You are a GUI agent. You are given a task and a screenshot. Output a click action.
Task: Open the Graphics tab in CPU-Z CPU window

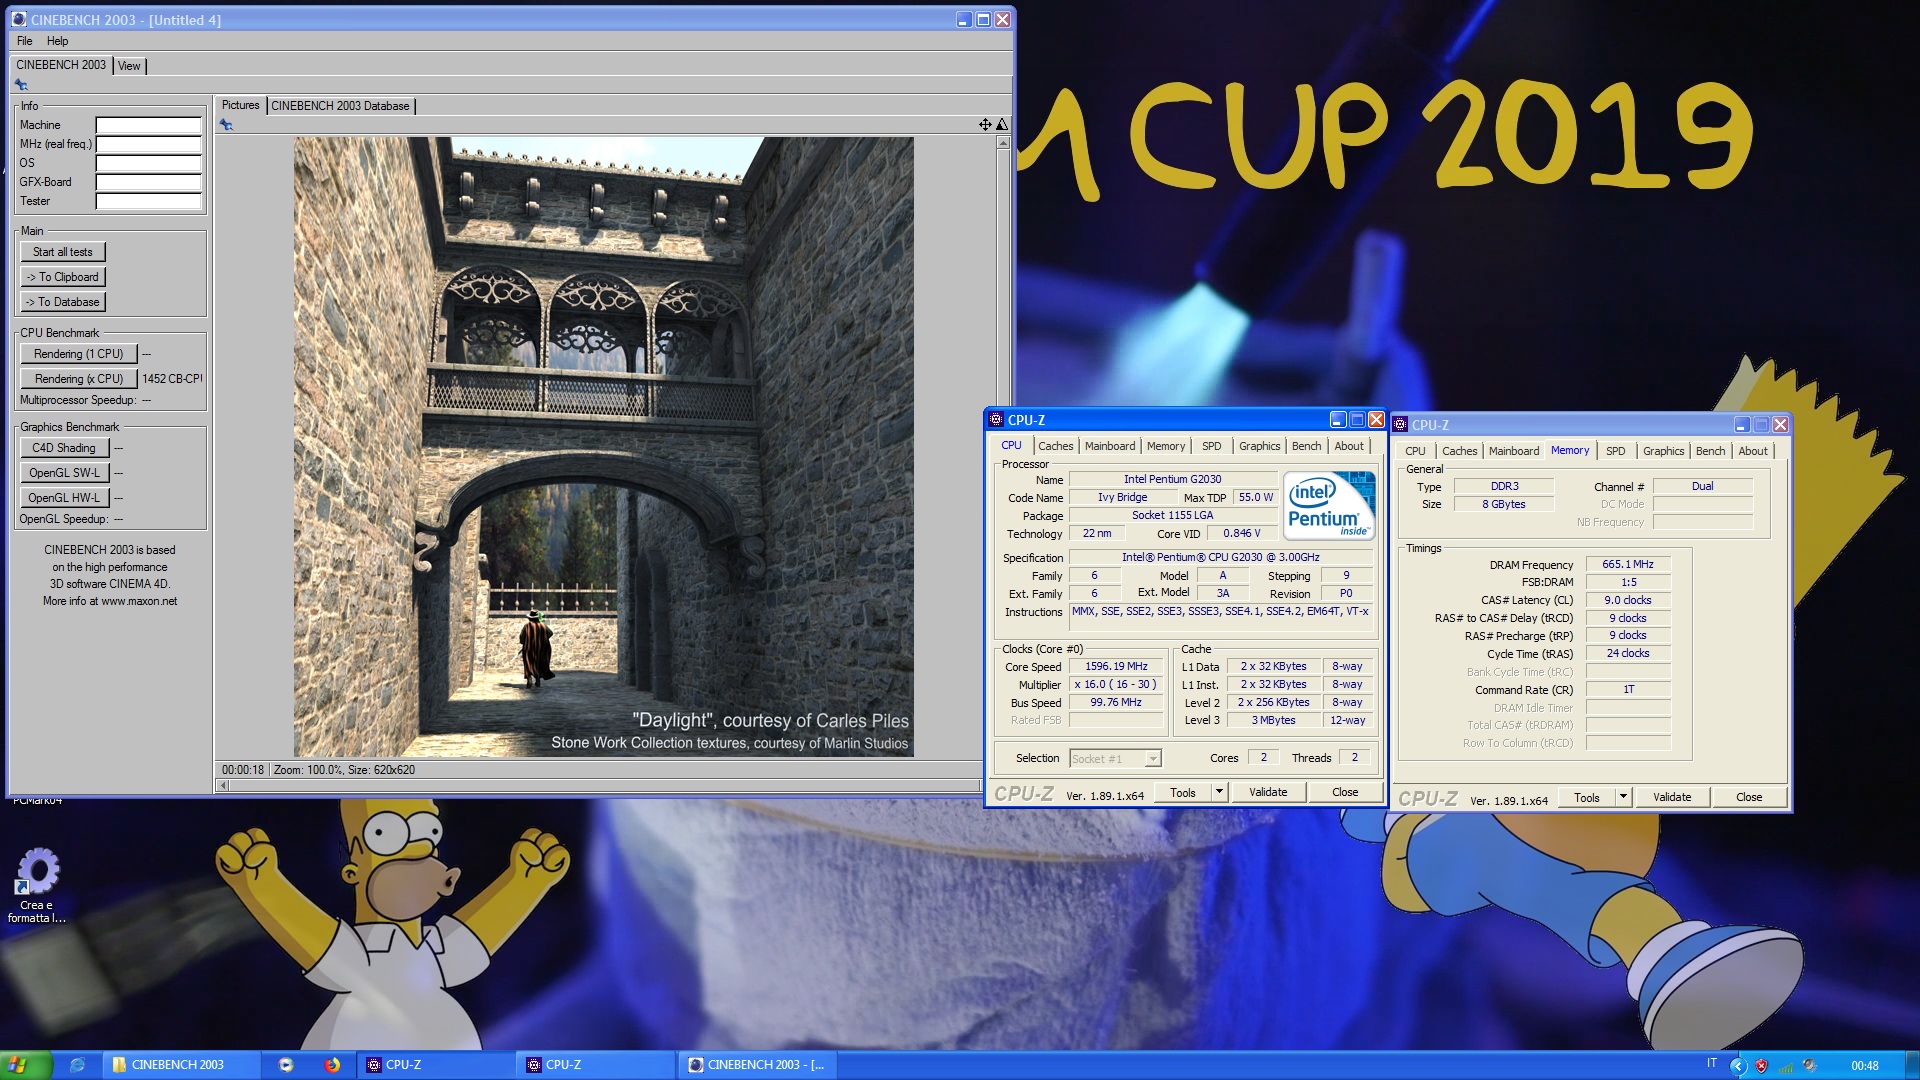click(1259, 447)
